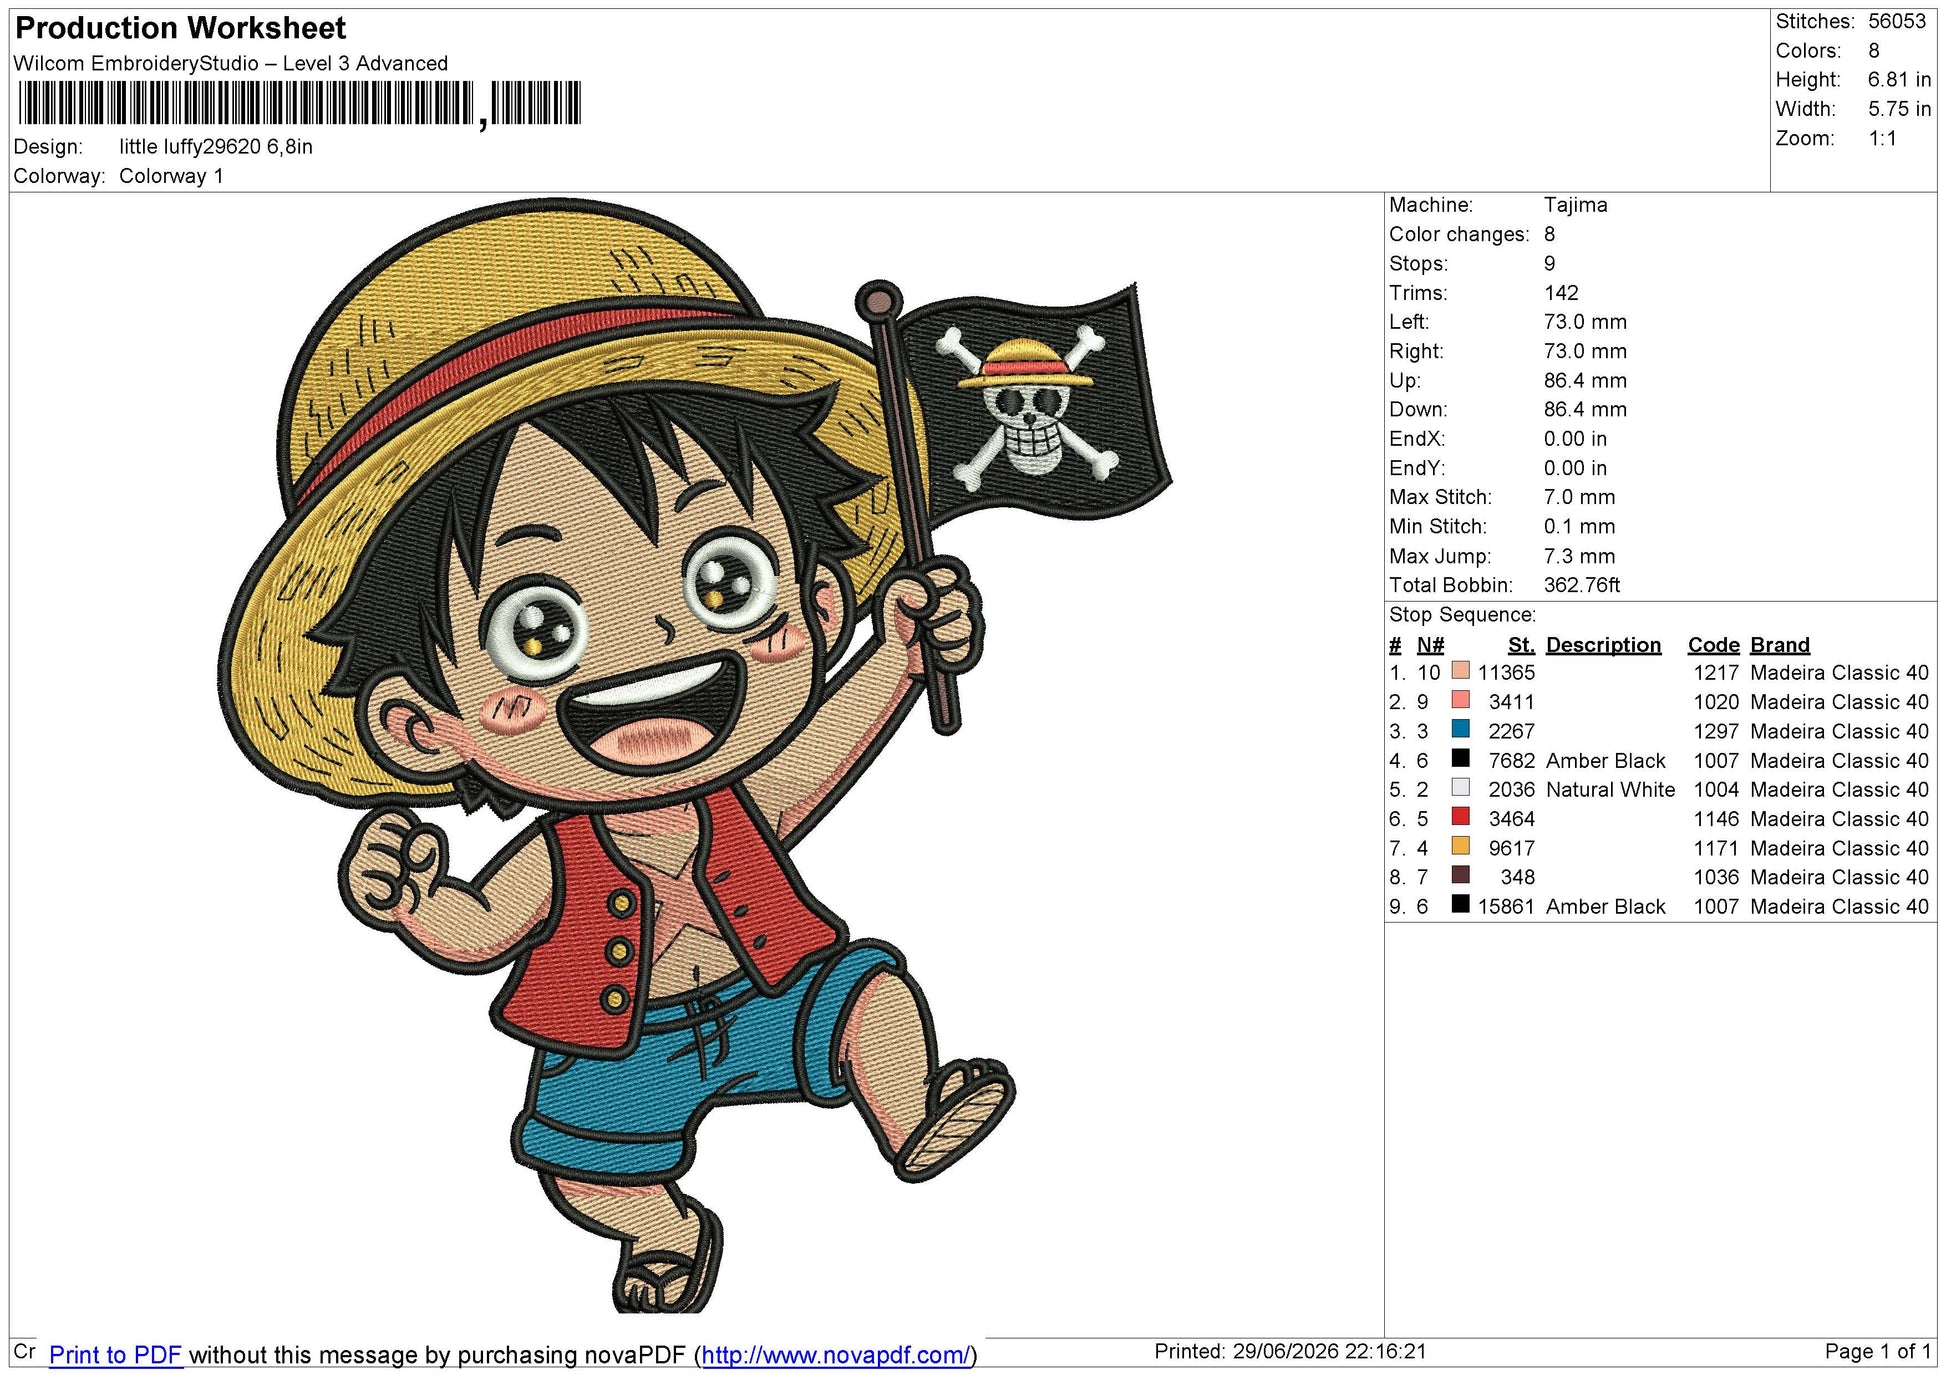The height and width of the screenshot is (1375, 1946).
Task: Select the Max Jump value '7.3 mm'
Action: pyautogui.click(x=1579, y=556)
